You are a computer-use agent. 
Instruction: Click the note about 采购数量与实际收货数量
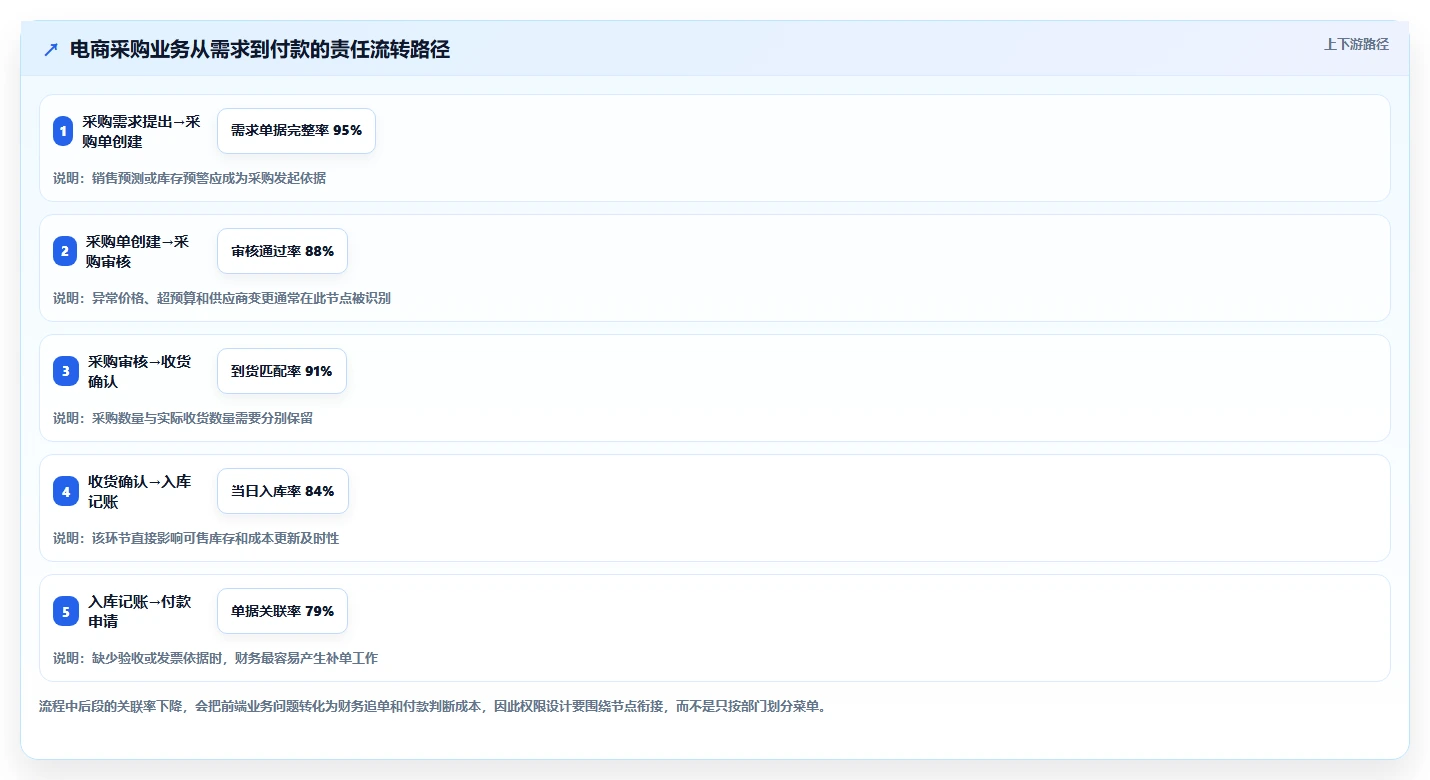coord(183,418)
